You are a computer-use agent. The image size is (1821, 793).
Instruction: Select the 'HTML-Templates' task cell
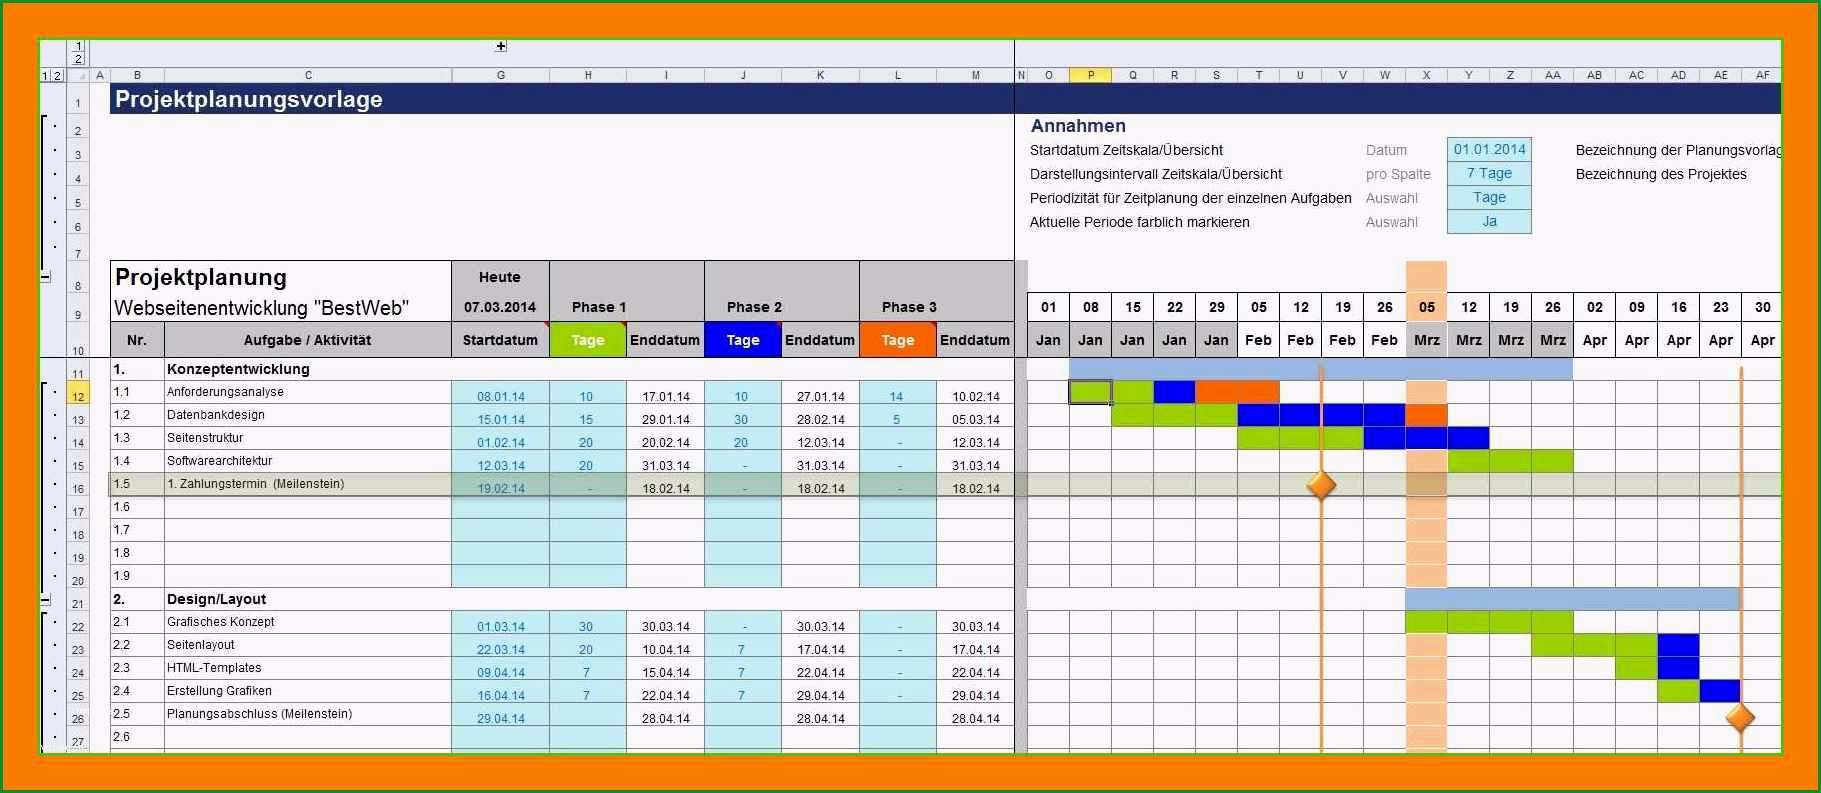coord(308,668)
